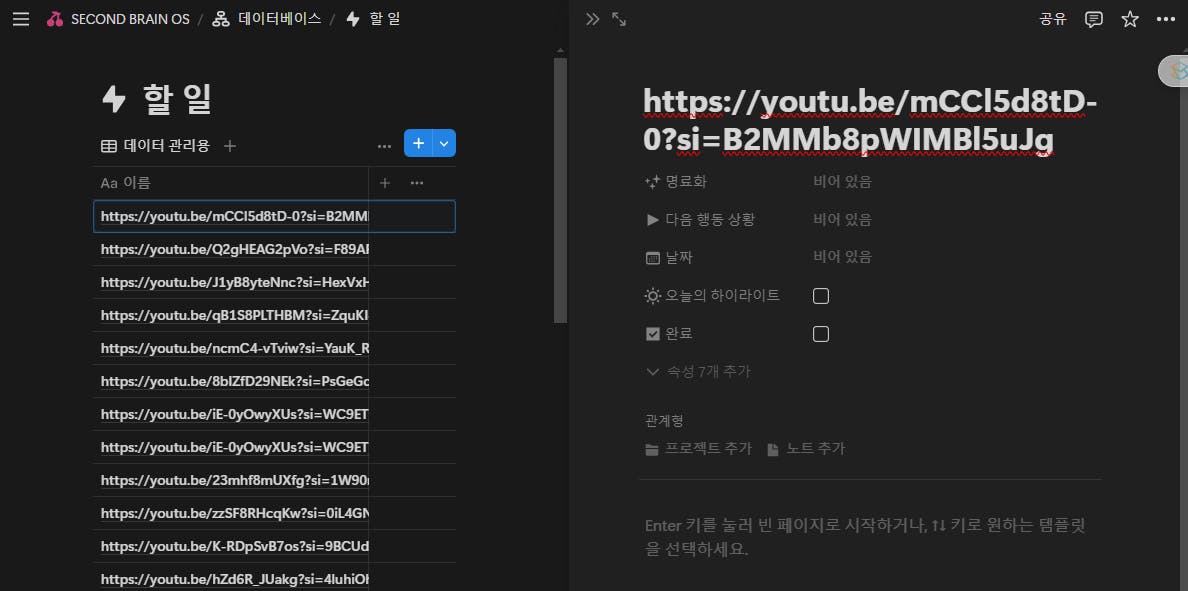The image size is (1188, 591).
Task: Click the blue plus new item button
Action: (x=418, y=143)
